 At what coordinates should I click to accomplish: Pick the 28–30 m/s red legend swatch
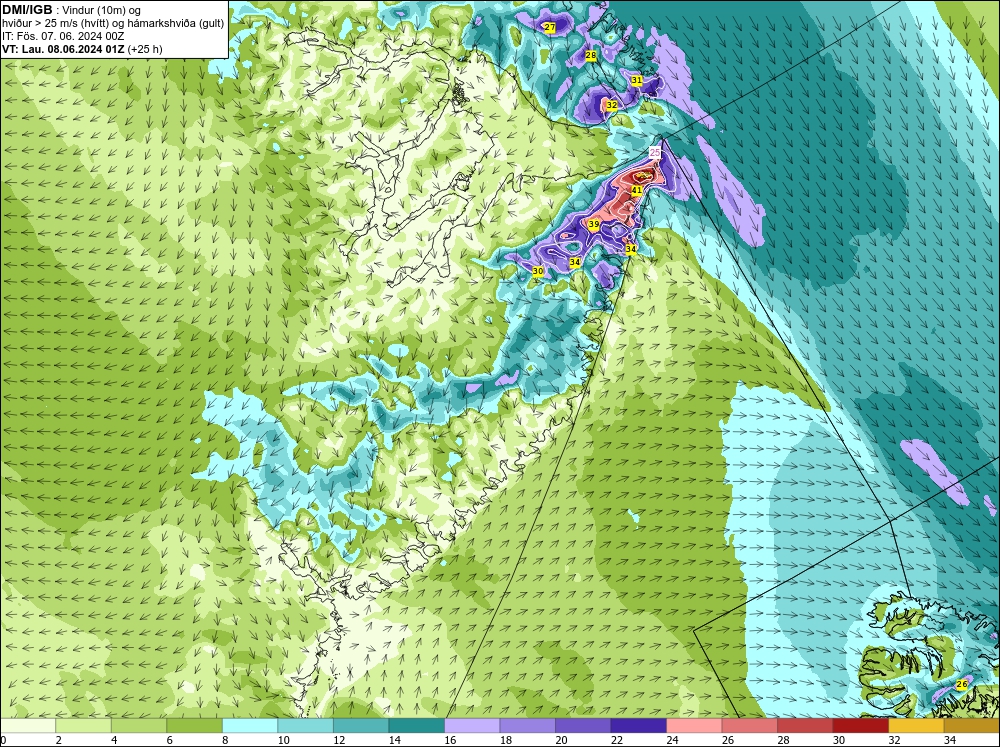pos(804,725)
